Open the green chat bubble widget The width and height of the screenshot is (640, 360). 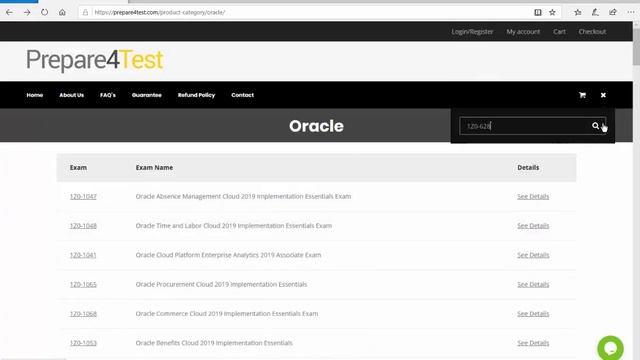(x=611, y=348)
